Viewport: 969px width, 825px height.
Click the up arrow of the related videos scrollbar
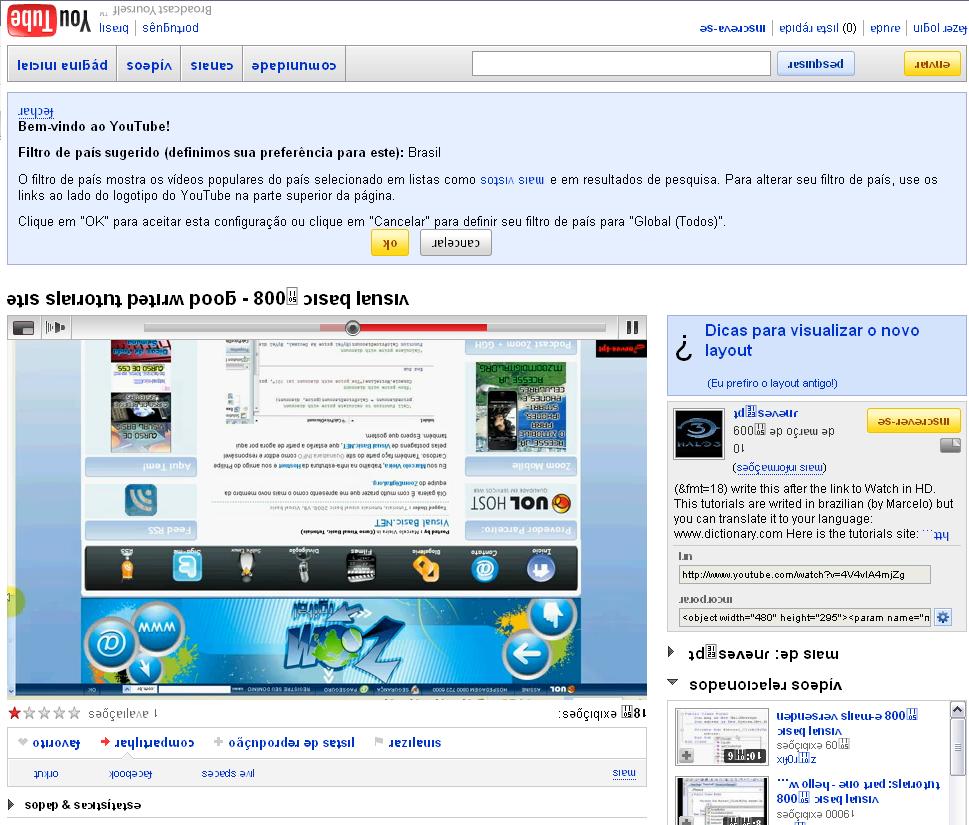(958, 709)
